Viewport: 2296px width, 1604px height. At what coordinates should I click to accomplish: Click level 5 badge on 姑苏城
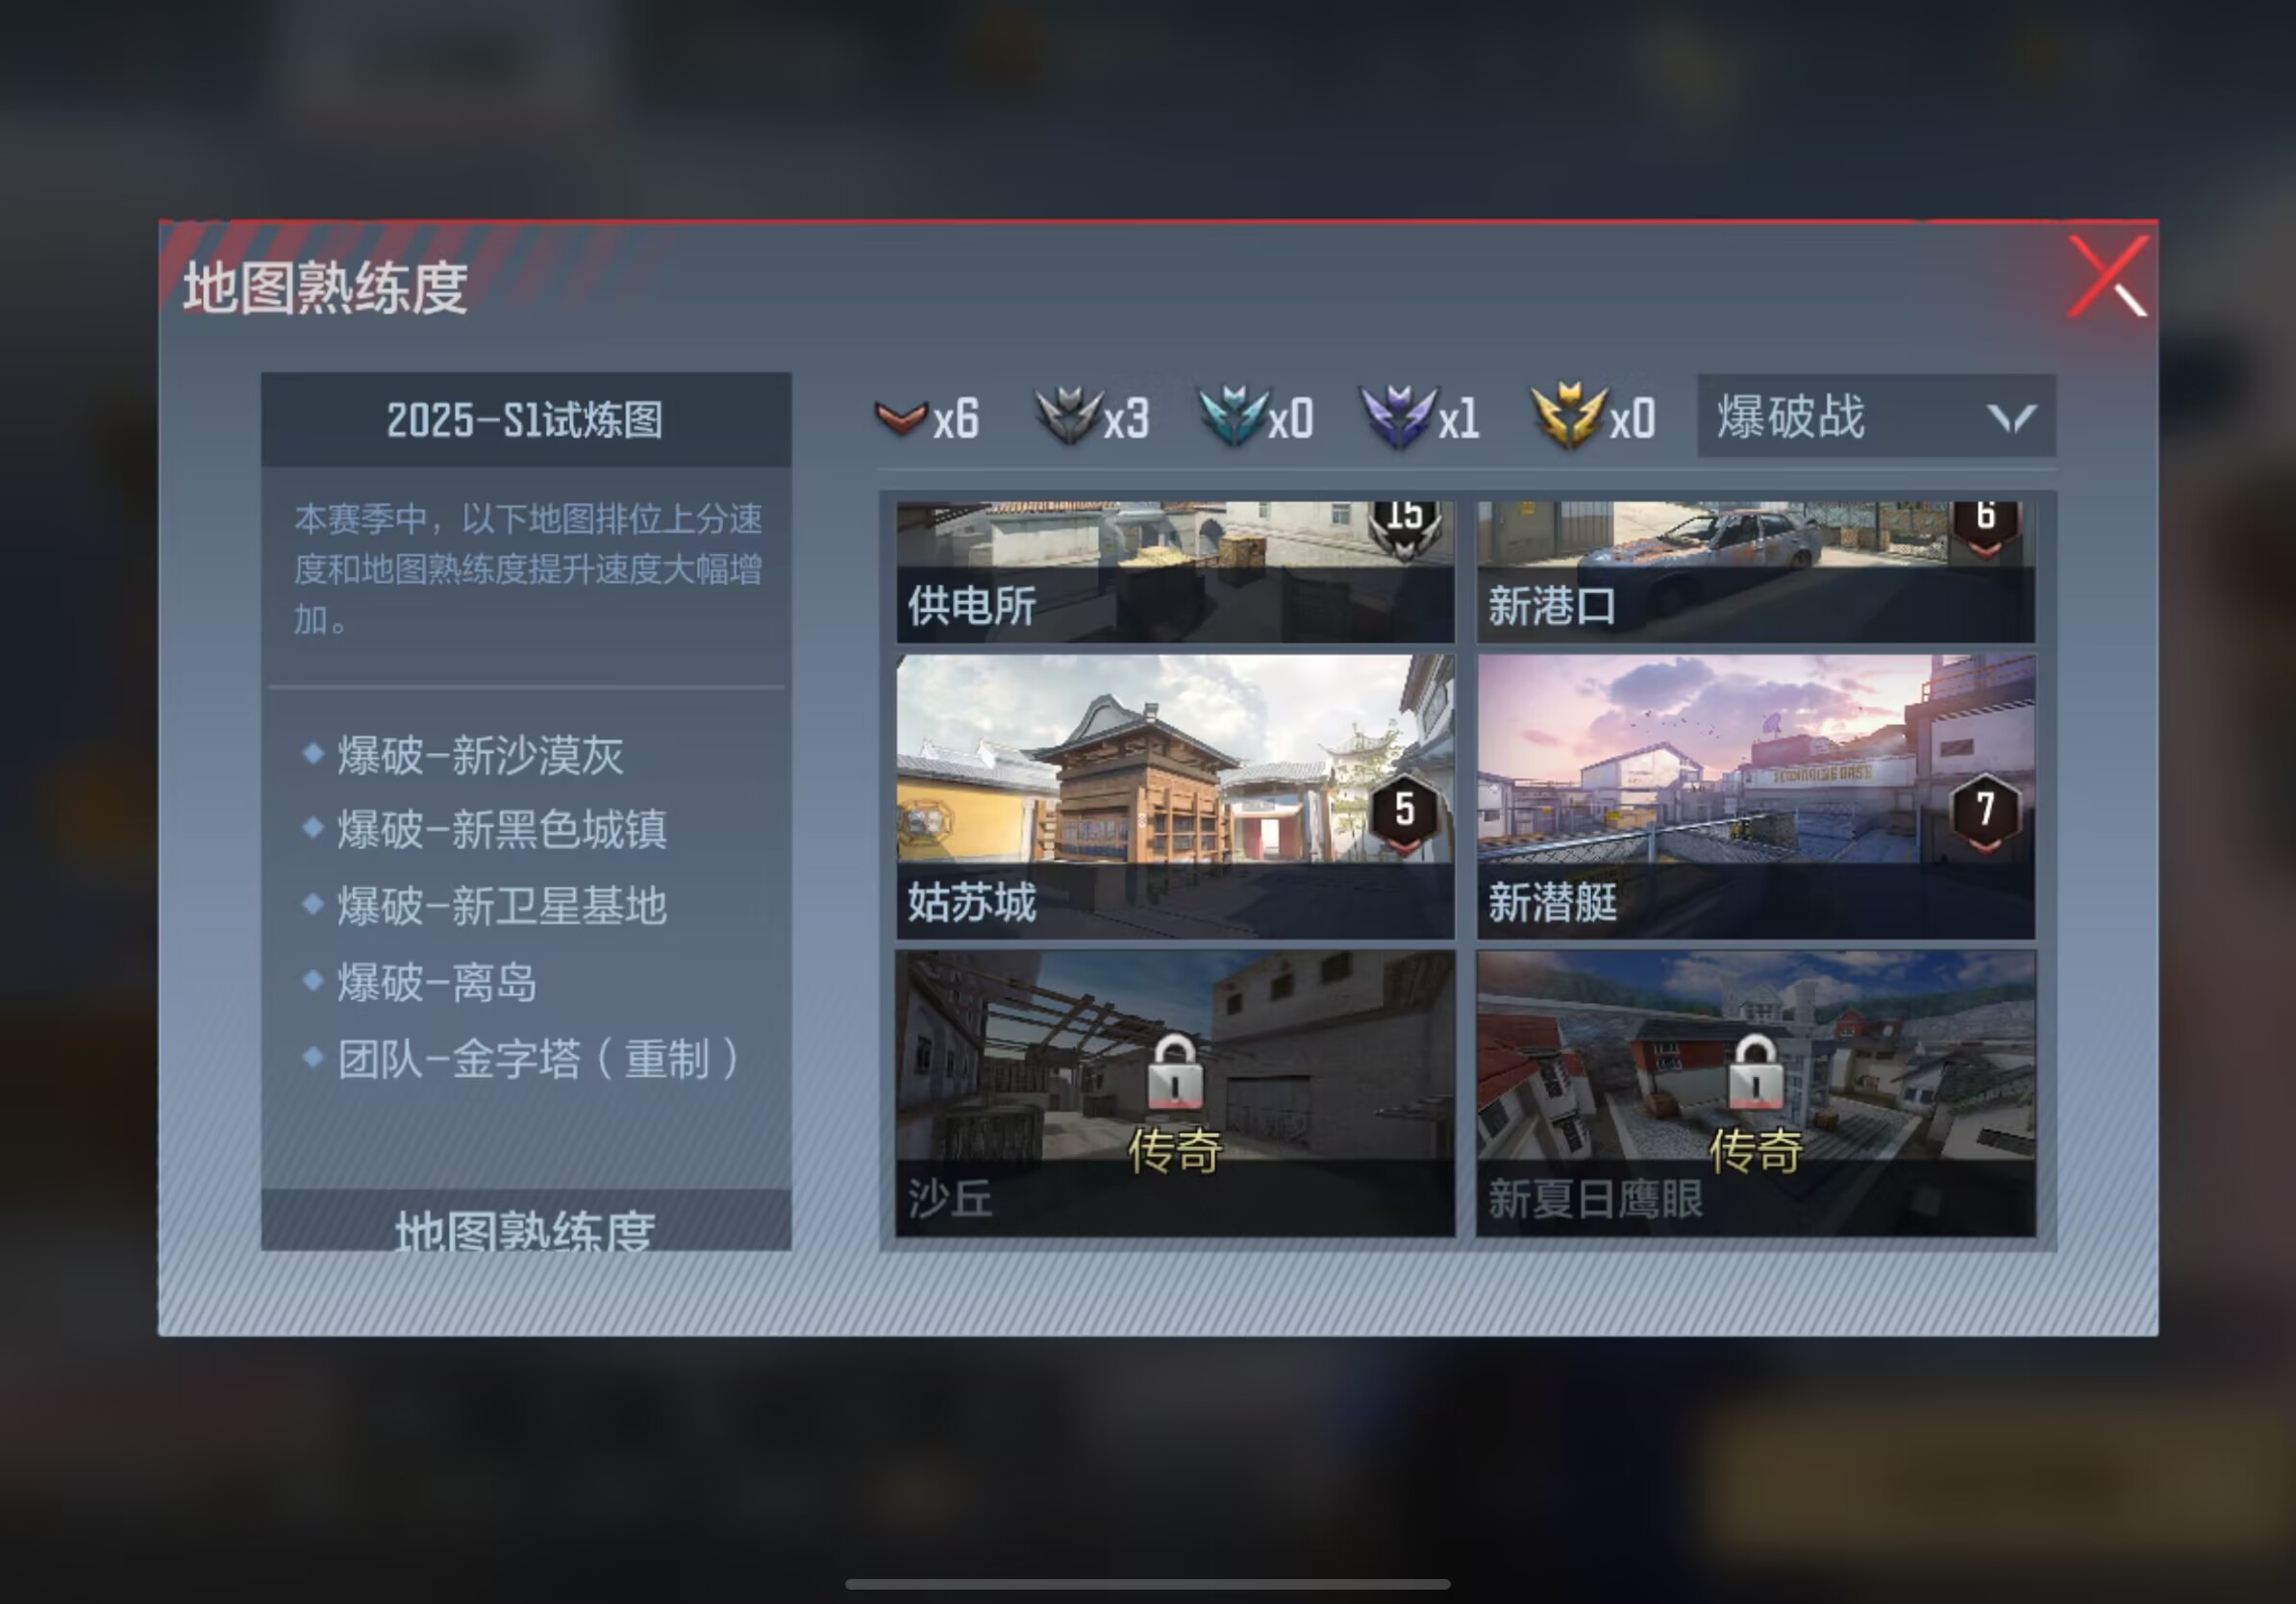(1405, 813)
